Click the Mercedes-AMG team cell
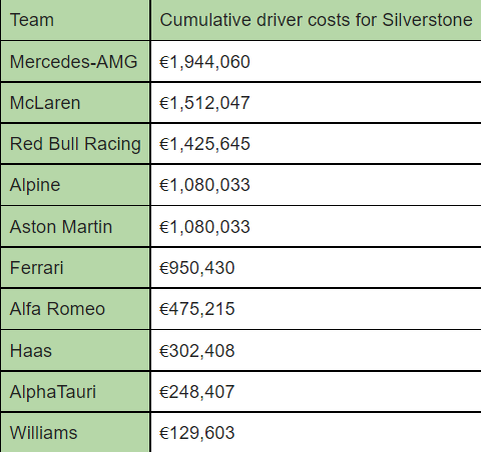The height and width of the screenshot is (452, 481). [75, 62]
